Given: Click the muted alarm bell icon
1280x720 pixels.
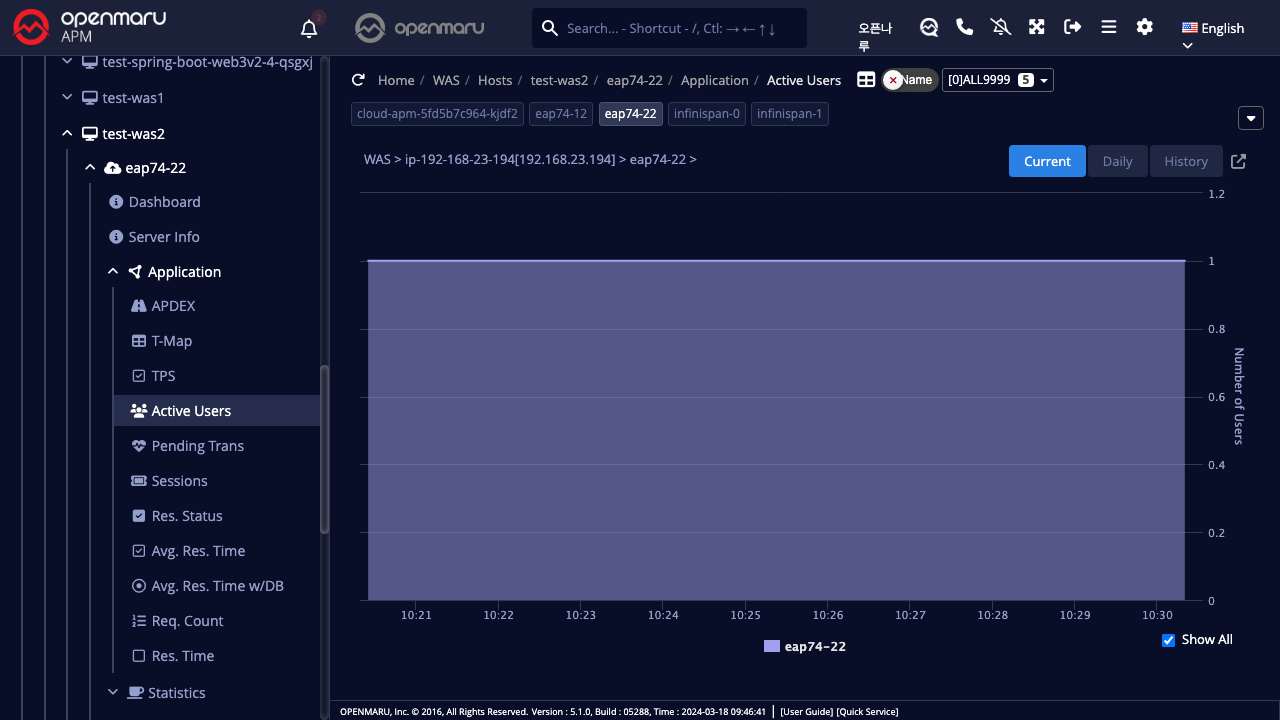Looking at the screenshot, I should pos(1001,27).
